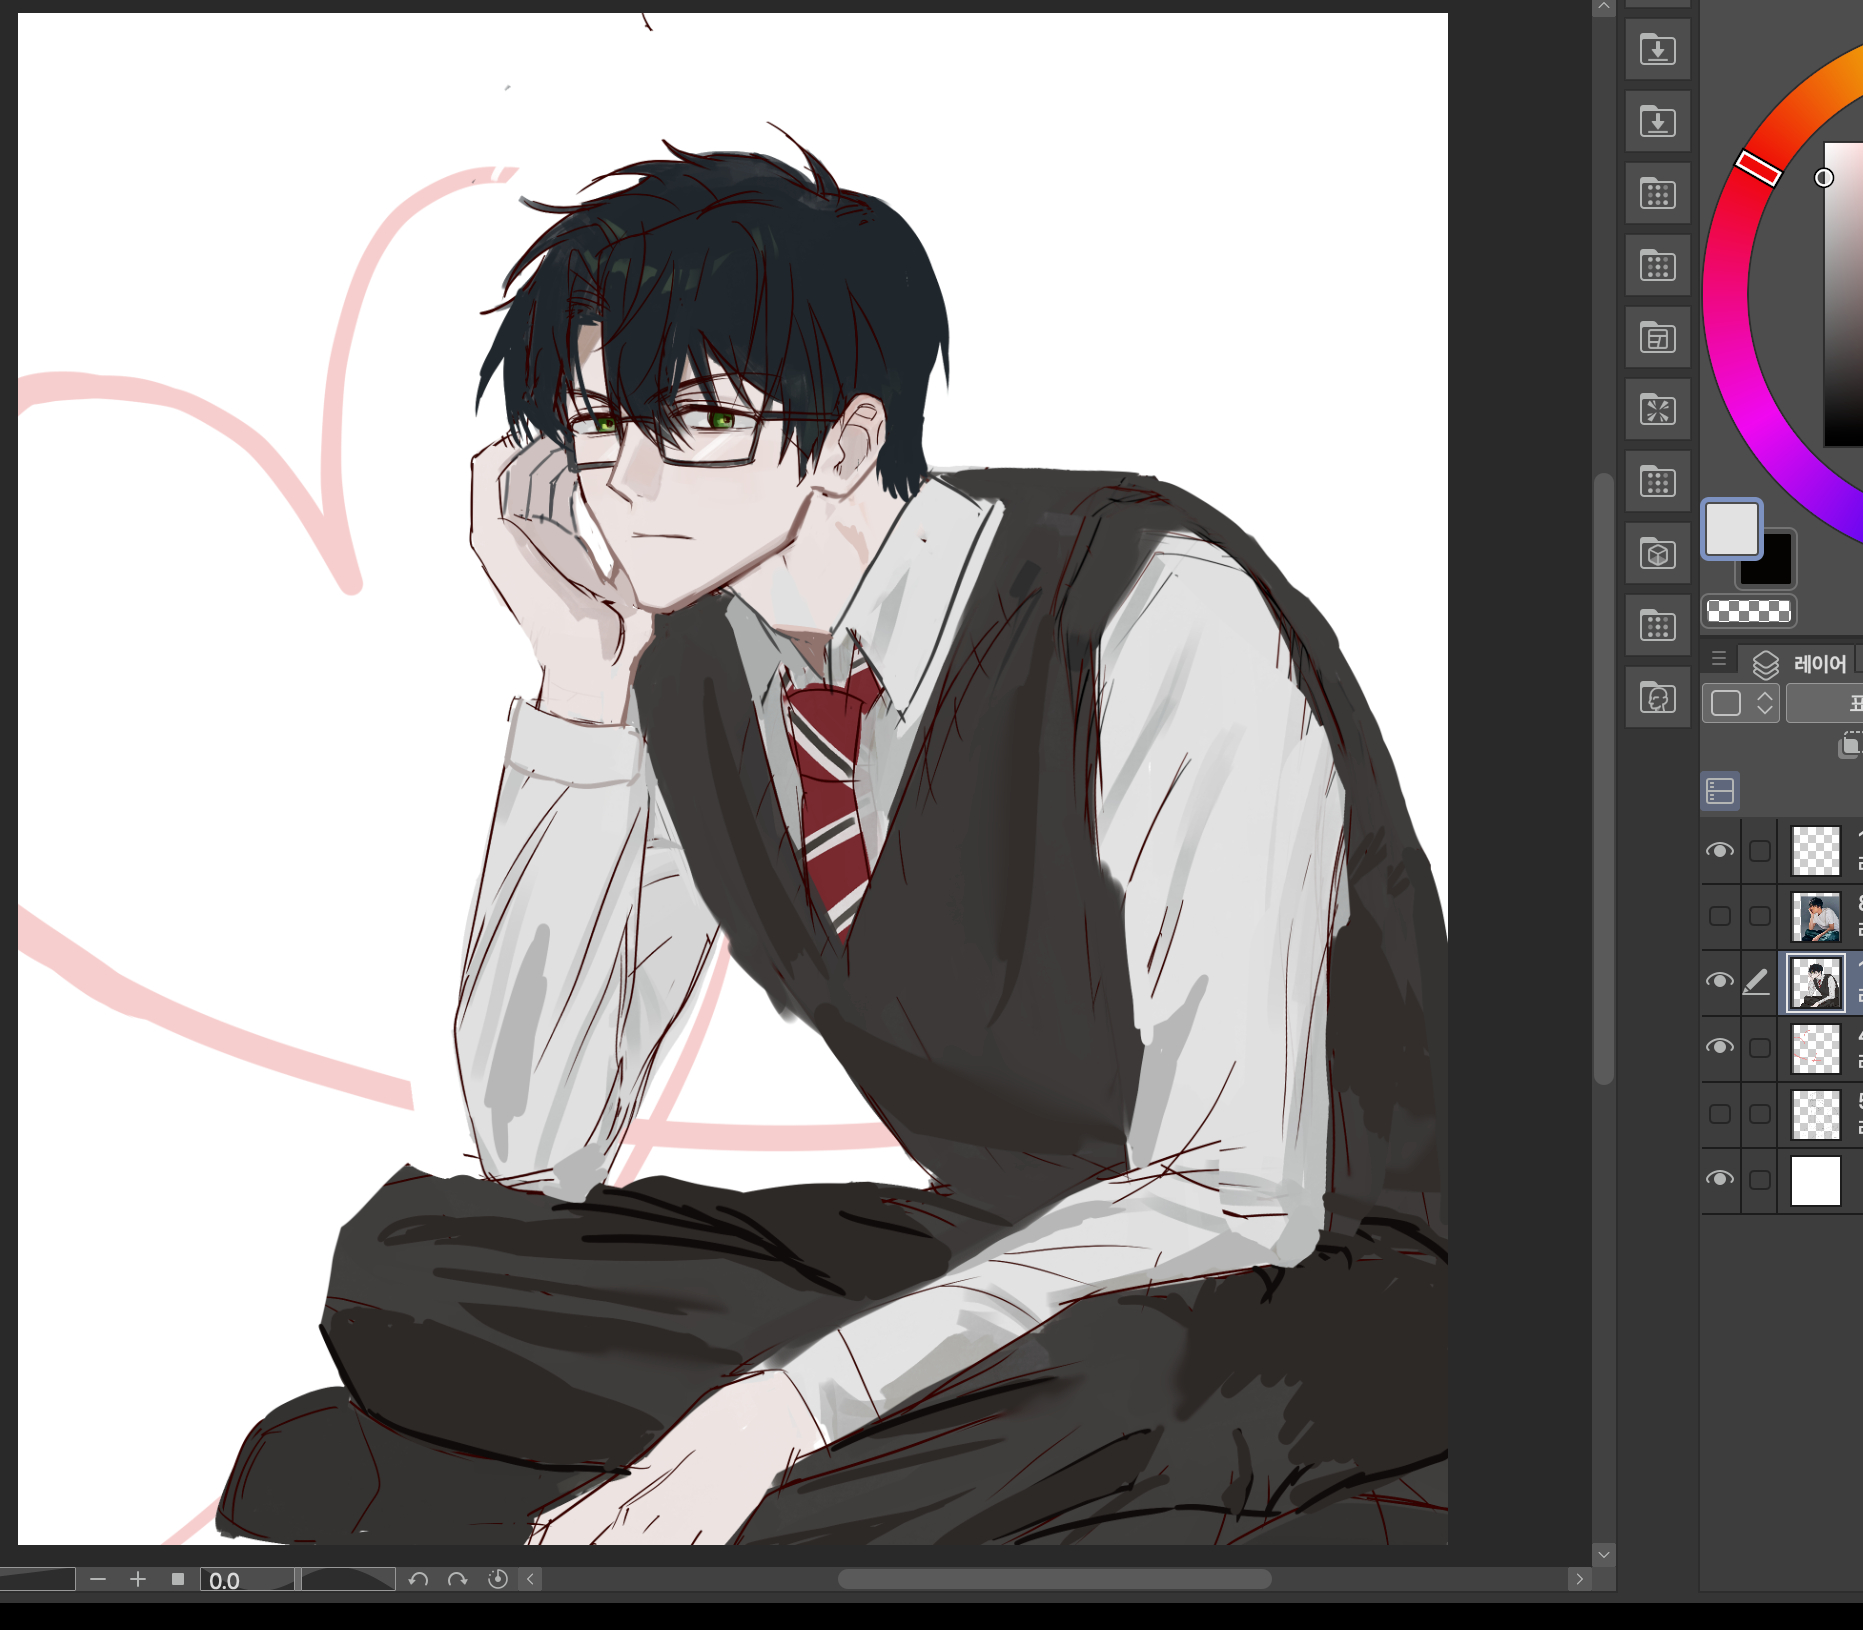Click the reset rotation button
1863x1630 pixels.
coord(497,1579)
